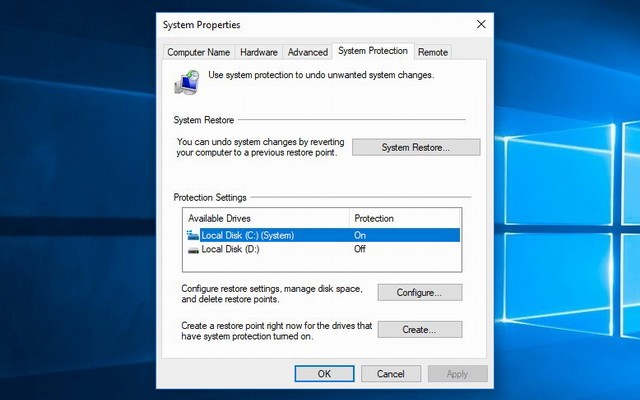The image size is (640, 400).
Task: Close the System Properties dialog
Action: tap(481, 24)
